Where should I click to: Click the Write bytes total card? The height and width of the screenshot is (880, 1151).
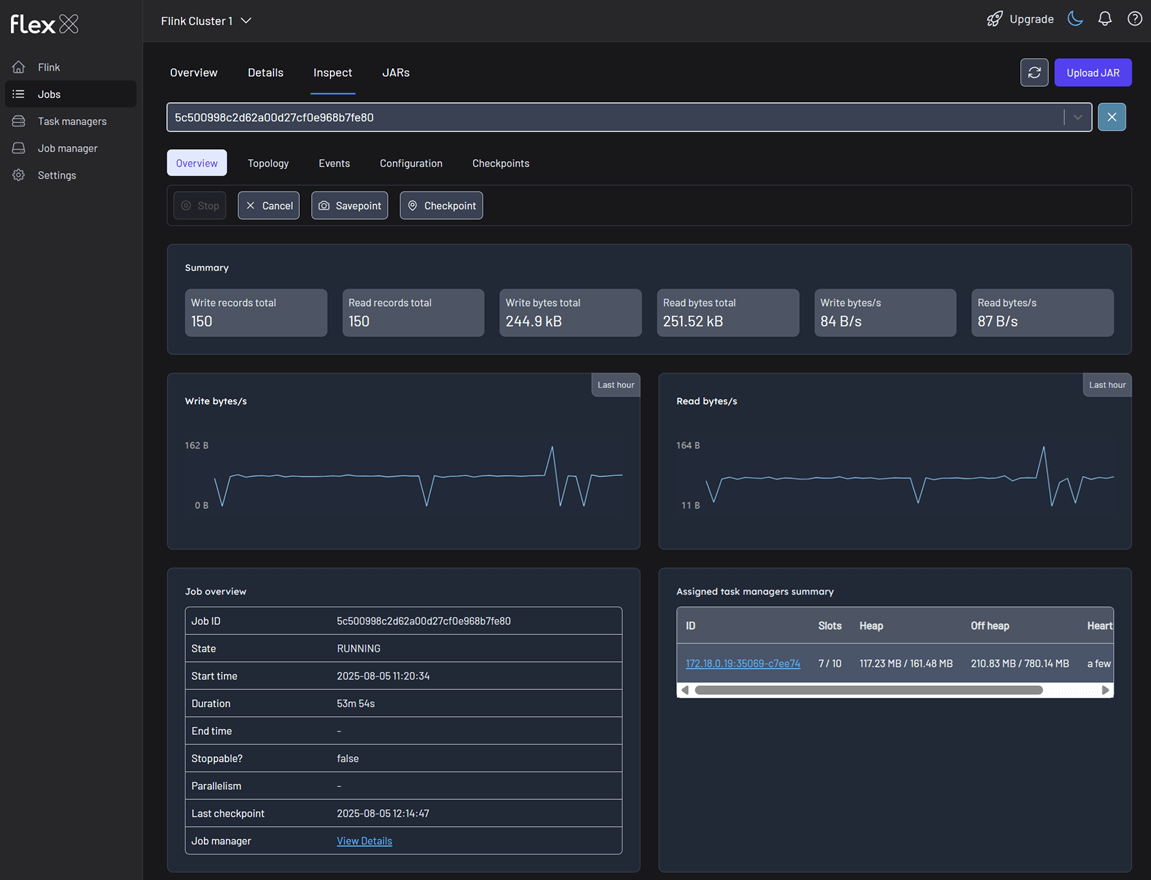570,313
